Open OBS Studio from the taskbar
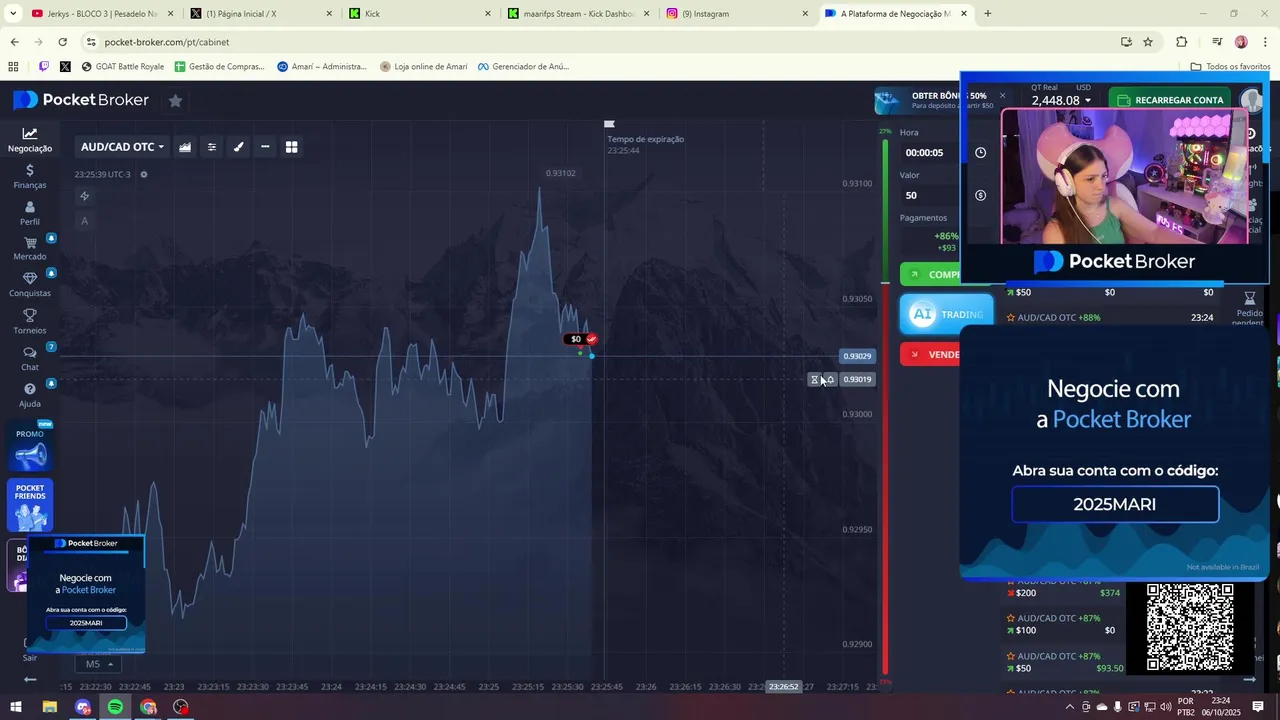This screenshot has width=1280, height=720. click(x=181, y=707)
